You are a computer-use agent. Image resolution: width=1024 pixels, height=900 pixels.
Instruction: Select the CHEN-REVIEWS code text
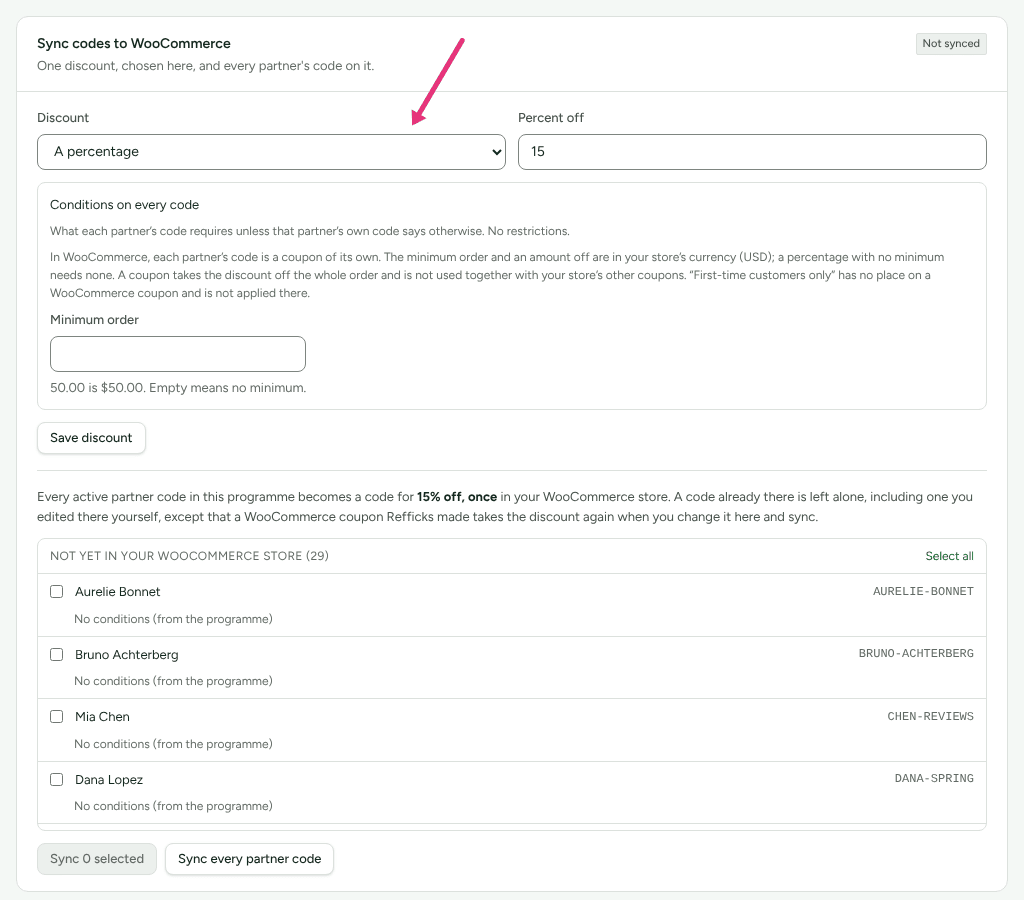tap(930, 716)
